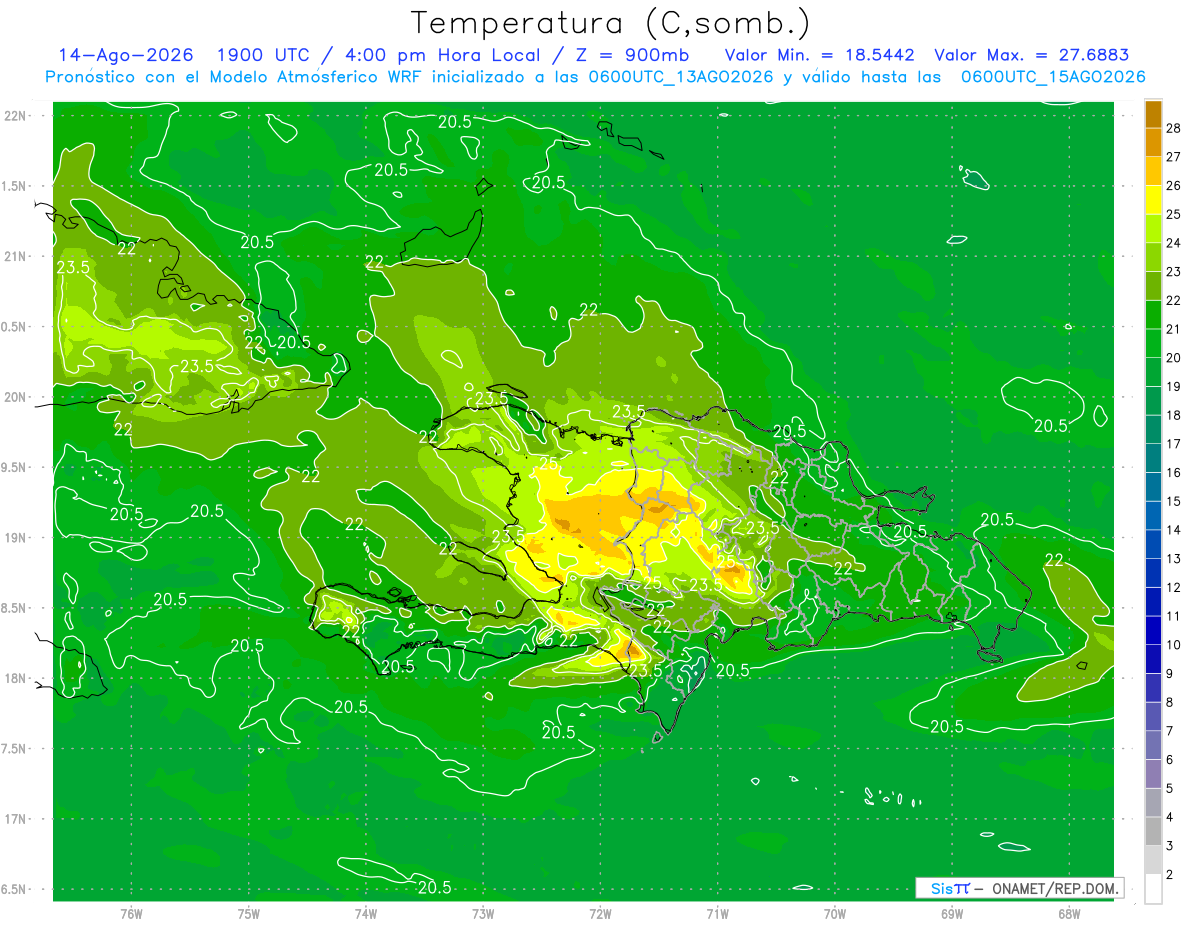1200x927 pixels.
Task: Click the "68W" longitude axis label
Action: [x=1069, y=913]
